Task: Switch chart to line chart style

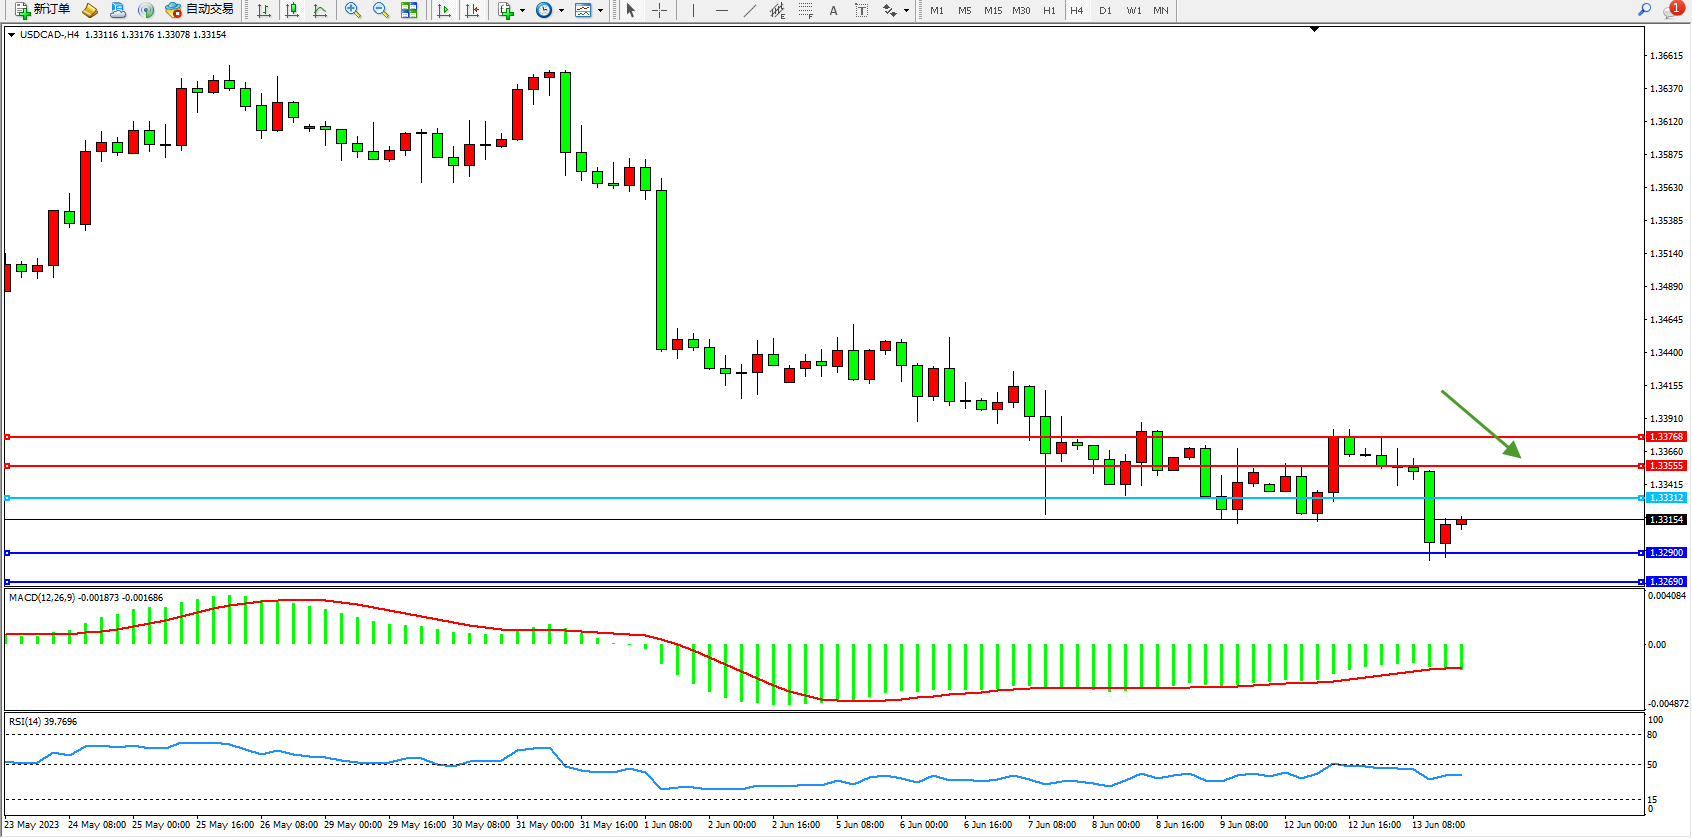Action: pos(320,10)
